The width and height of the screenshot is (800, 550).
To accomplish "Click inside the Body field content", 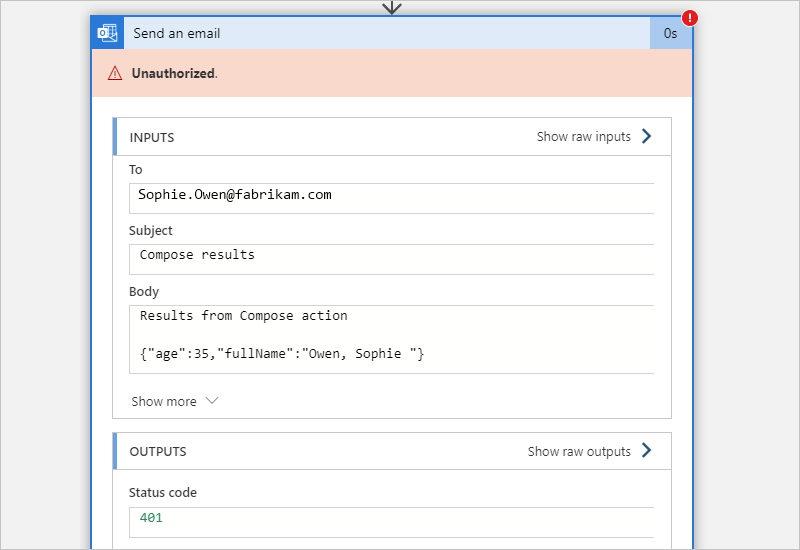I will (391, 337).
